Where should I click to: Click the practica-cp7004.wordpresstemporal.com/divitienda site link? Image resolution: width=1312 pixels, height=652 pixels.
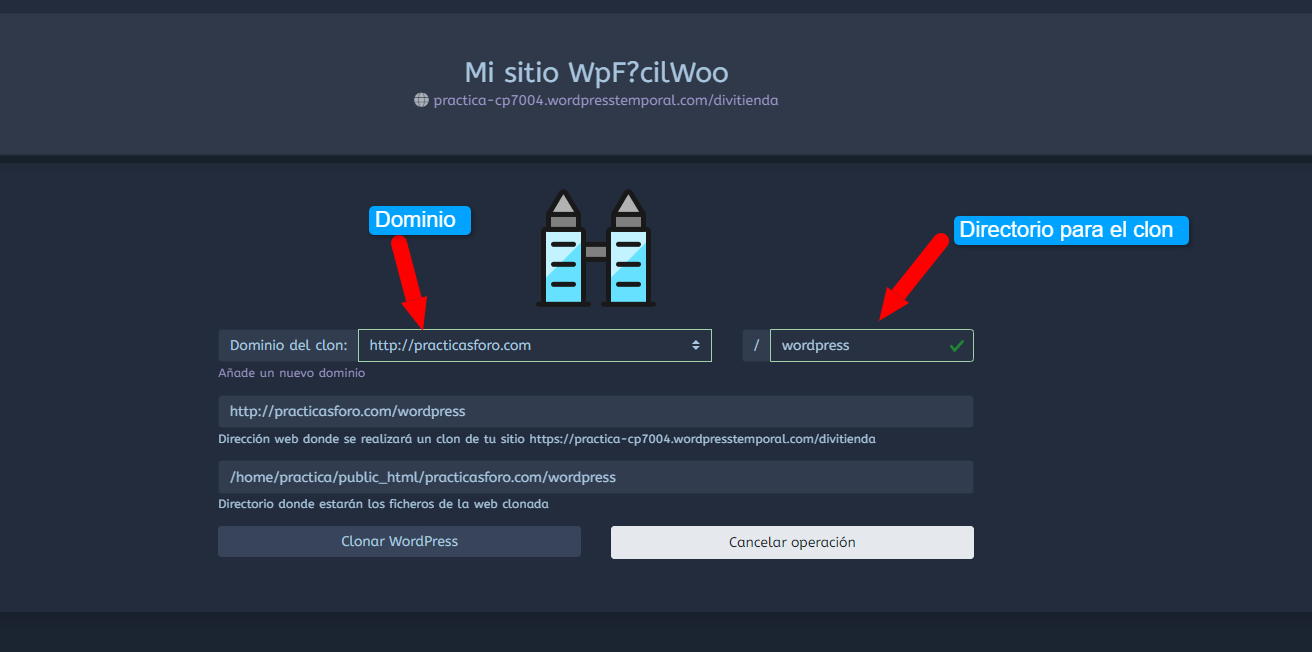tap(606, 100)
